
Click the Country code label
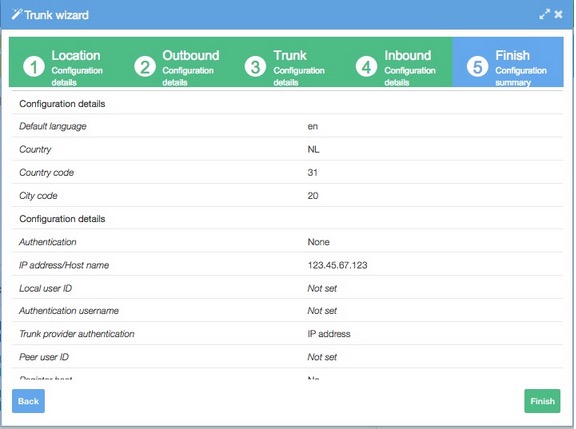coord(46,173)
